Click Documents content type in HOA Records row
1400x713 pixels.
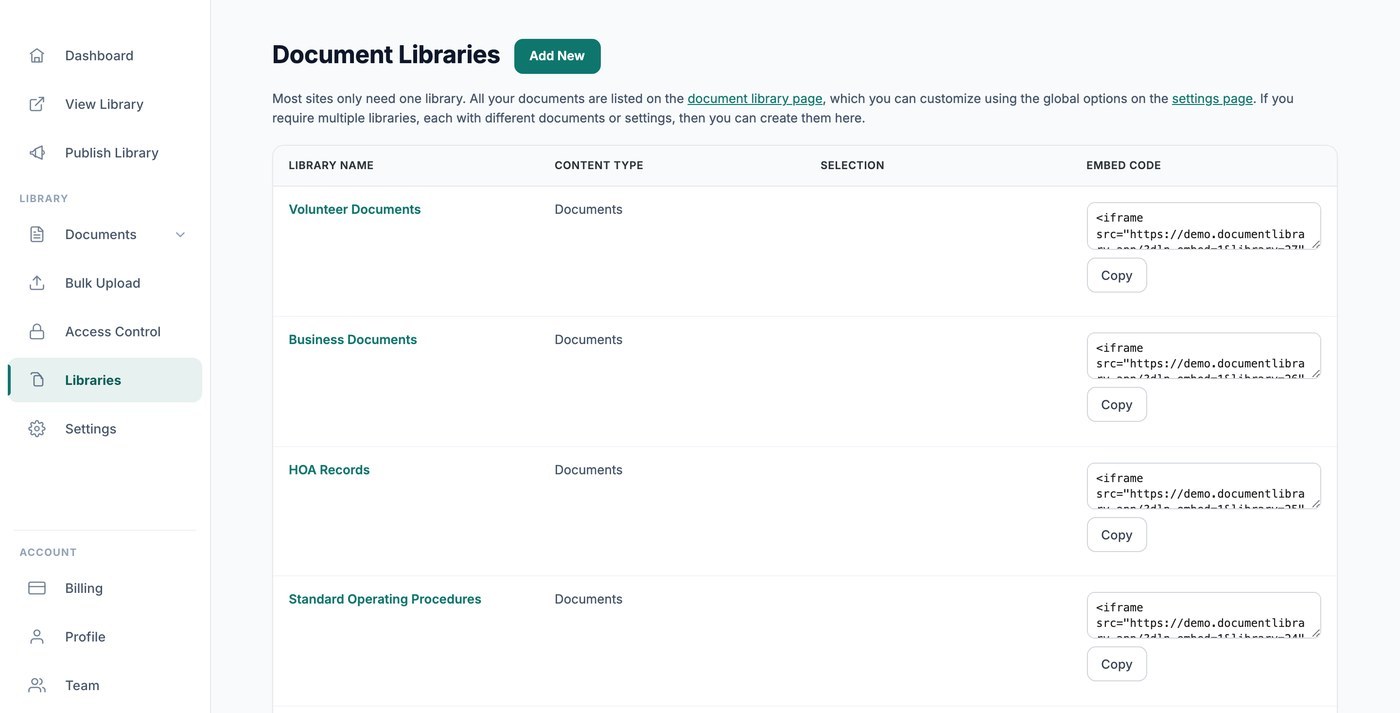588,469
